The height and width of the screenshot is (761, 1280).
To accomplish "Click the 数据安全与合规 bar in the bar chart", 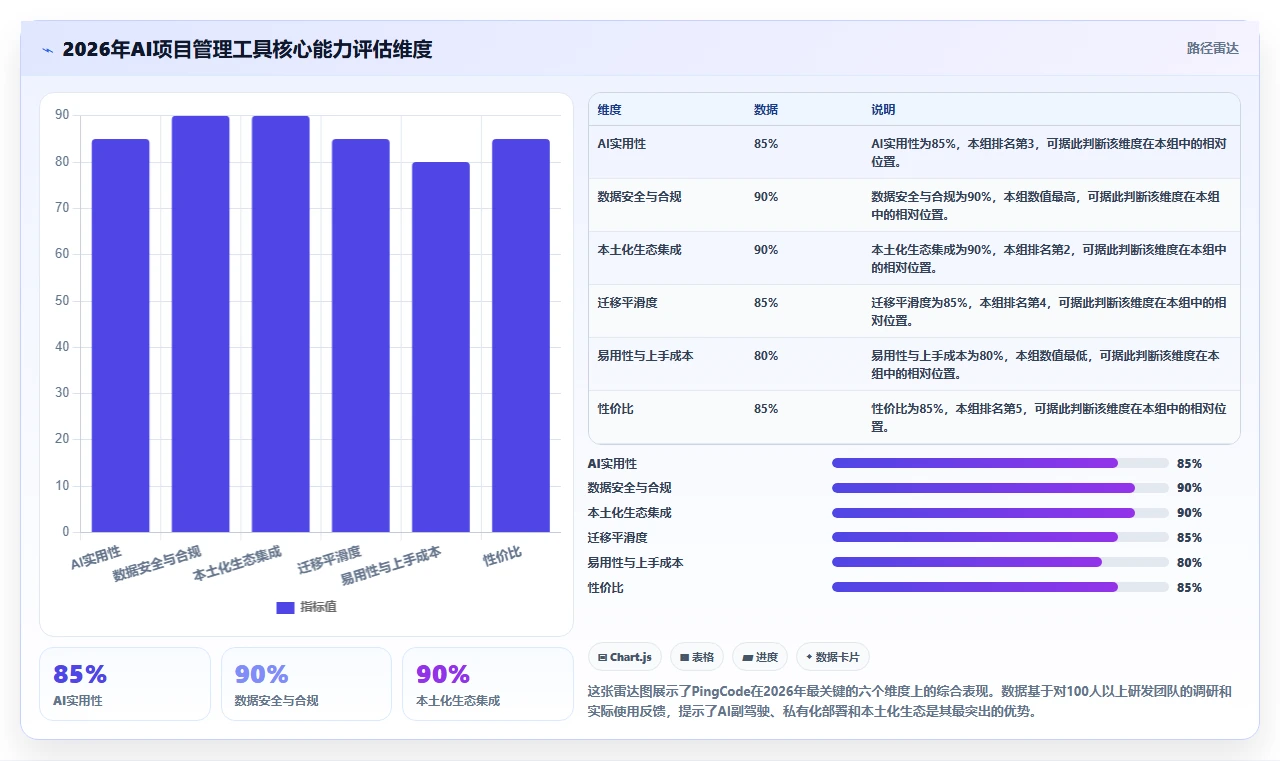I will tap(201, 324).
